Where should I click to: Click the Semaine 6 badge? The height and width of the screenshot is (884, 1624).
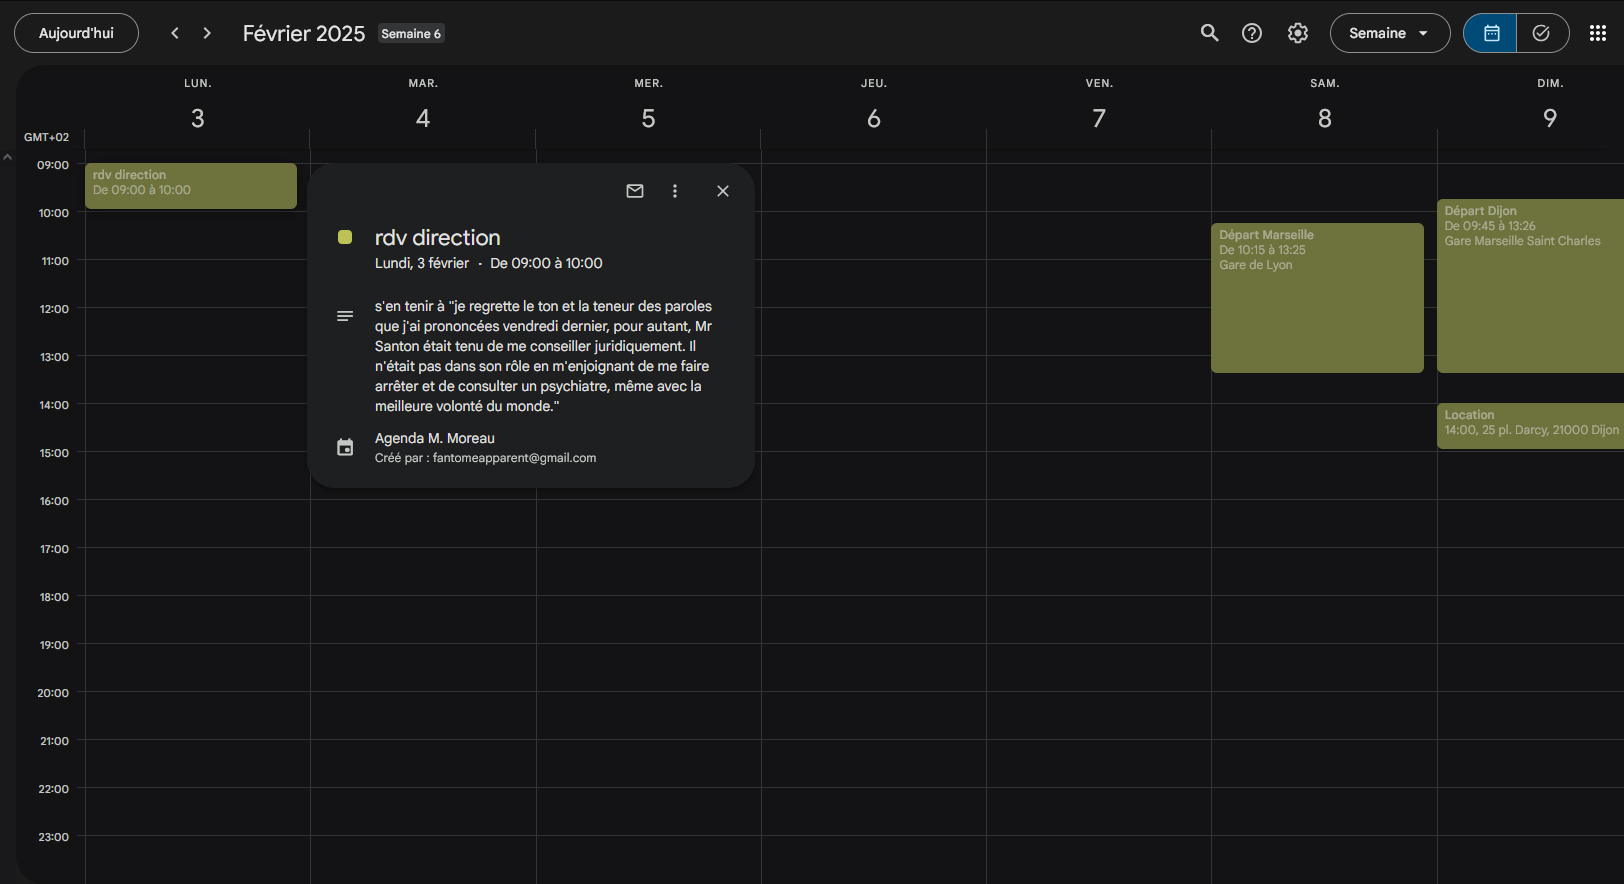[x=411, y=33]
